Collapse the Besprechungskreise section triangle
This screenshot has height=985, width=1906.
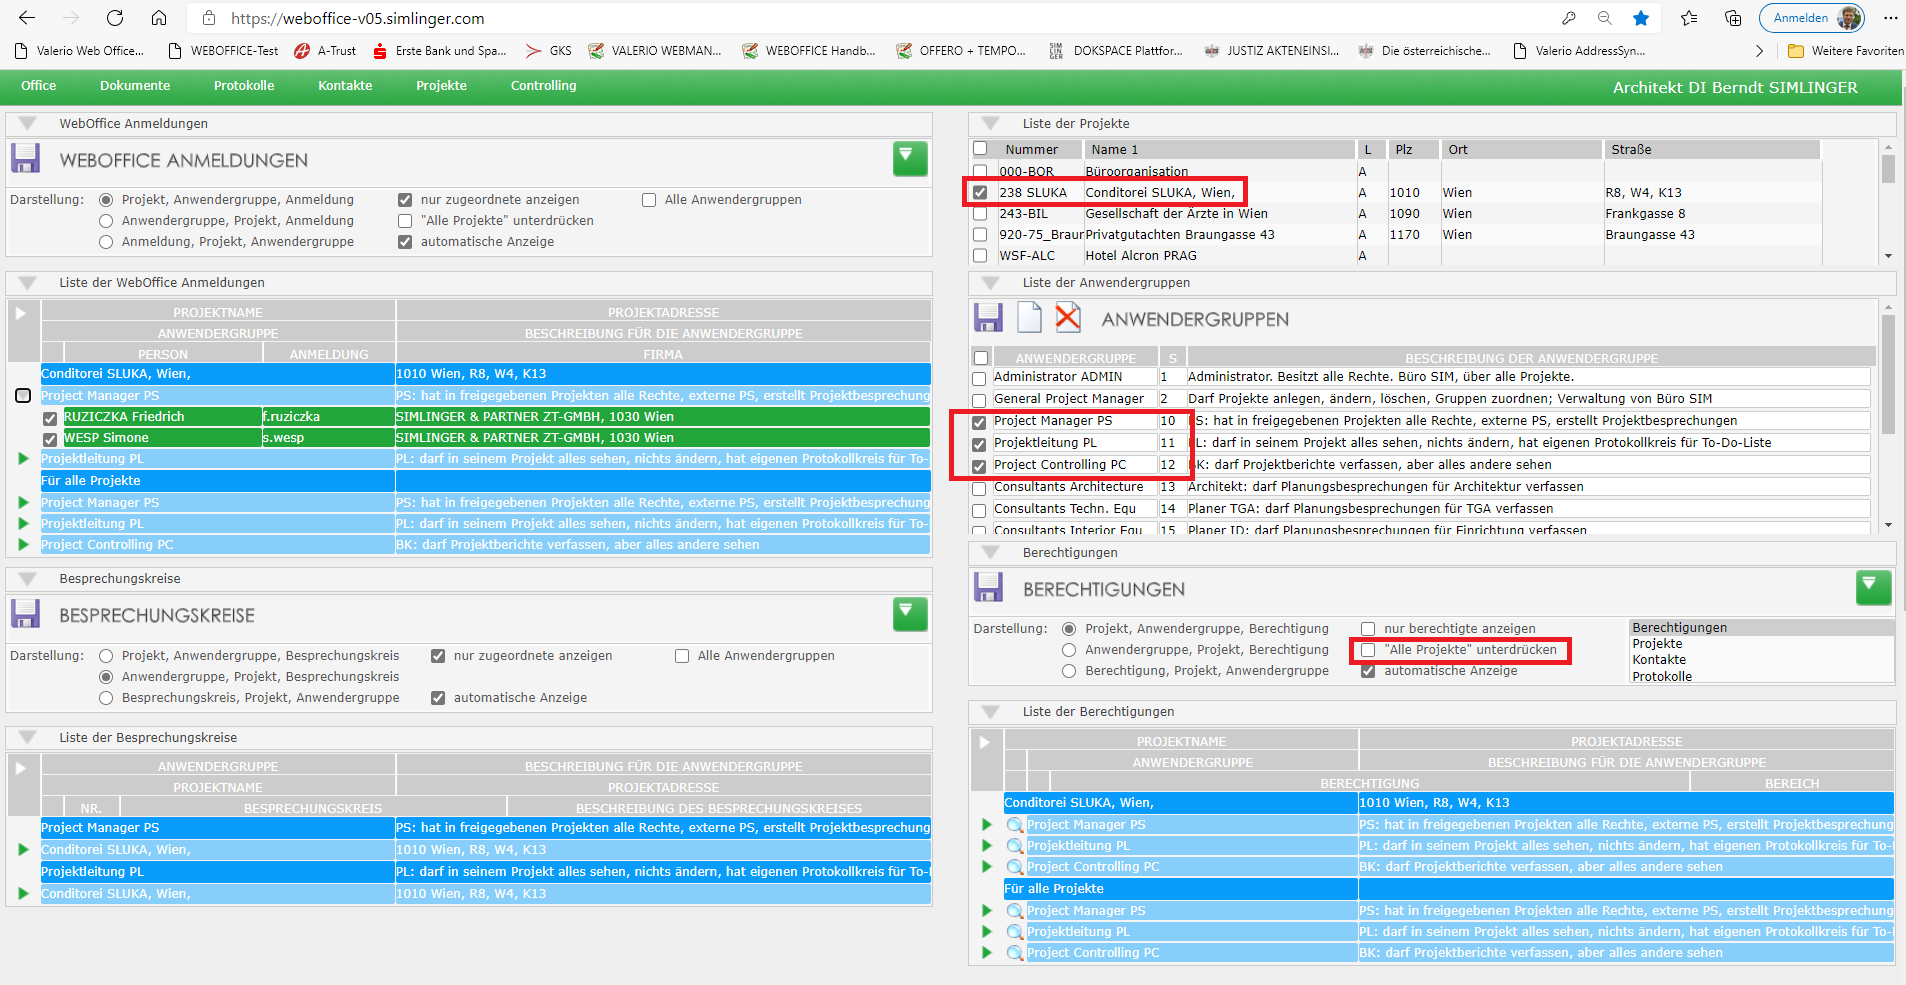pos(27,579)
